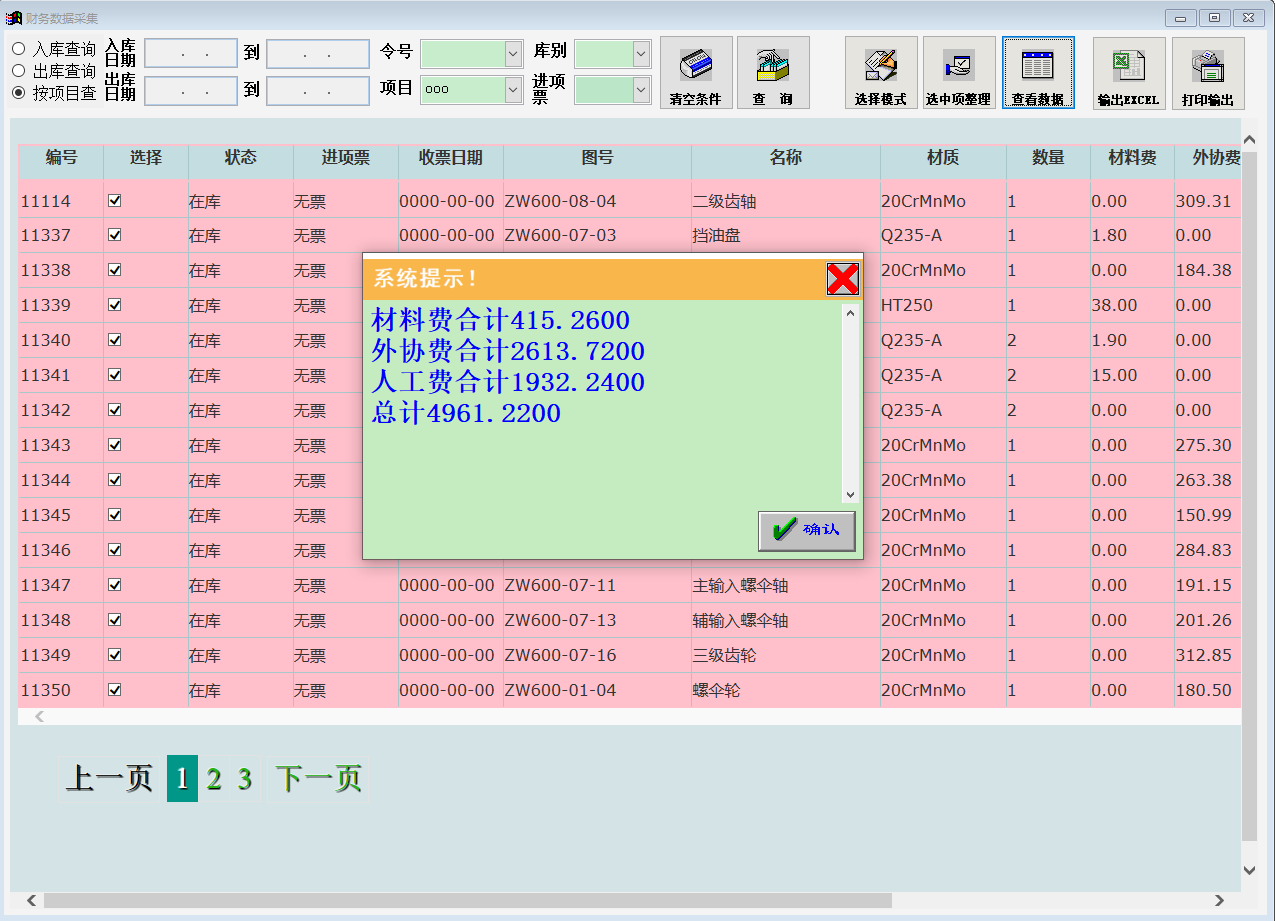1275x921 pixels.
Task: Toggle the checkbox in row 11350
Action: coord(115,690)
